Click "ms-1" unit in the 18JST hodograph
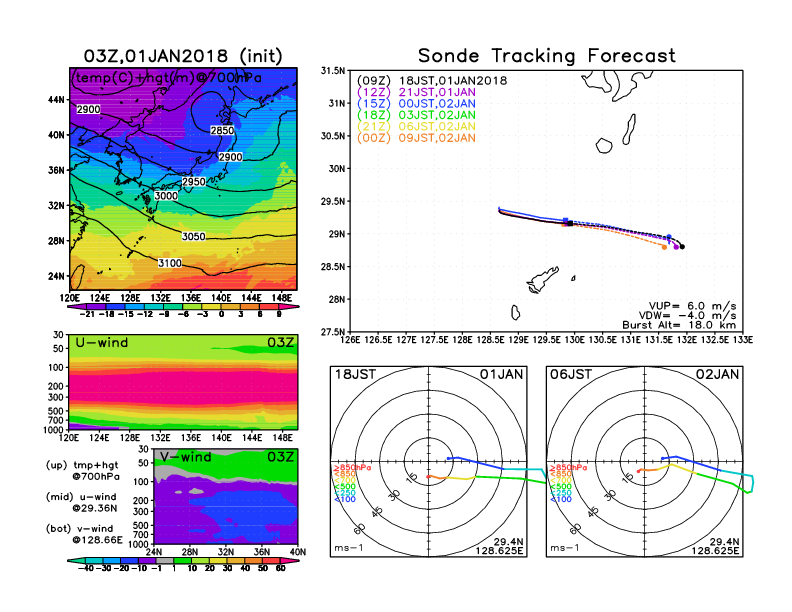The height and width of the screenshot is (612, 792). [x=349, y=548]
